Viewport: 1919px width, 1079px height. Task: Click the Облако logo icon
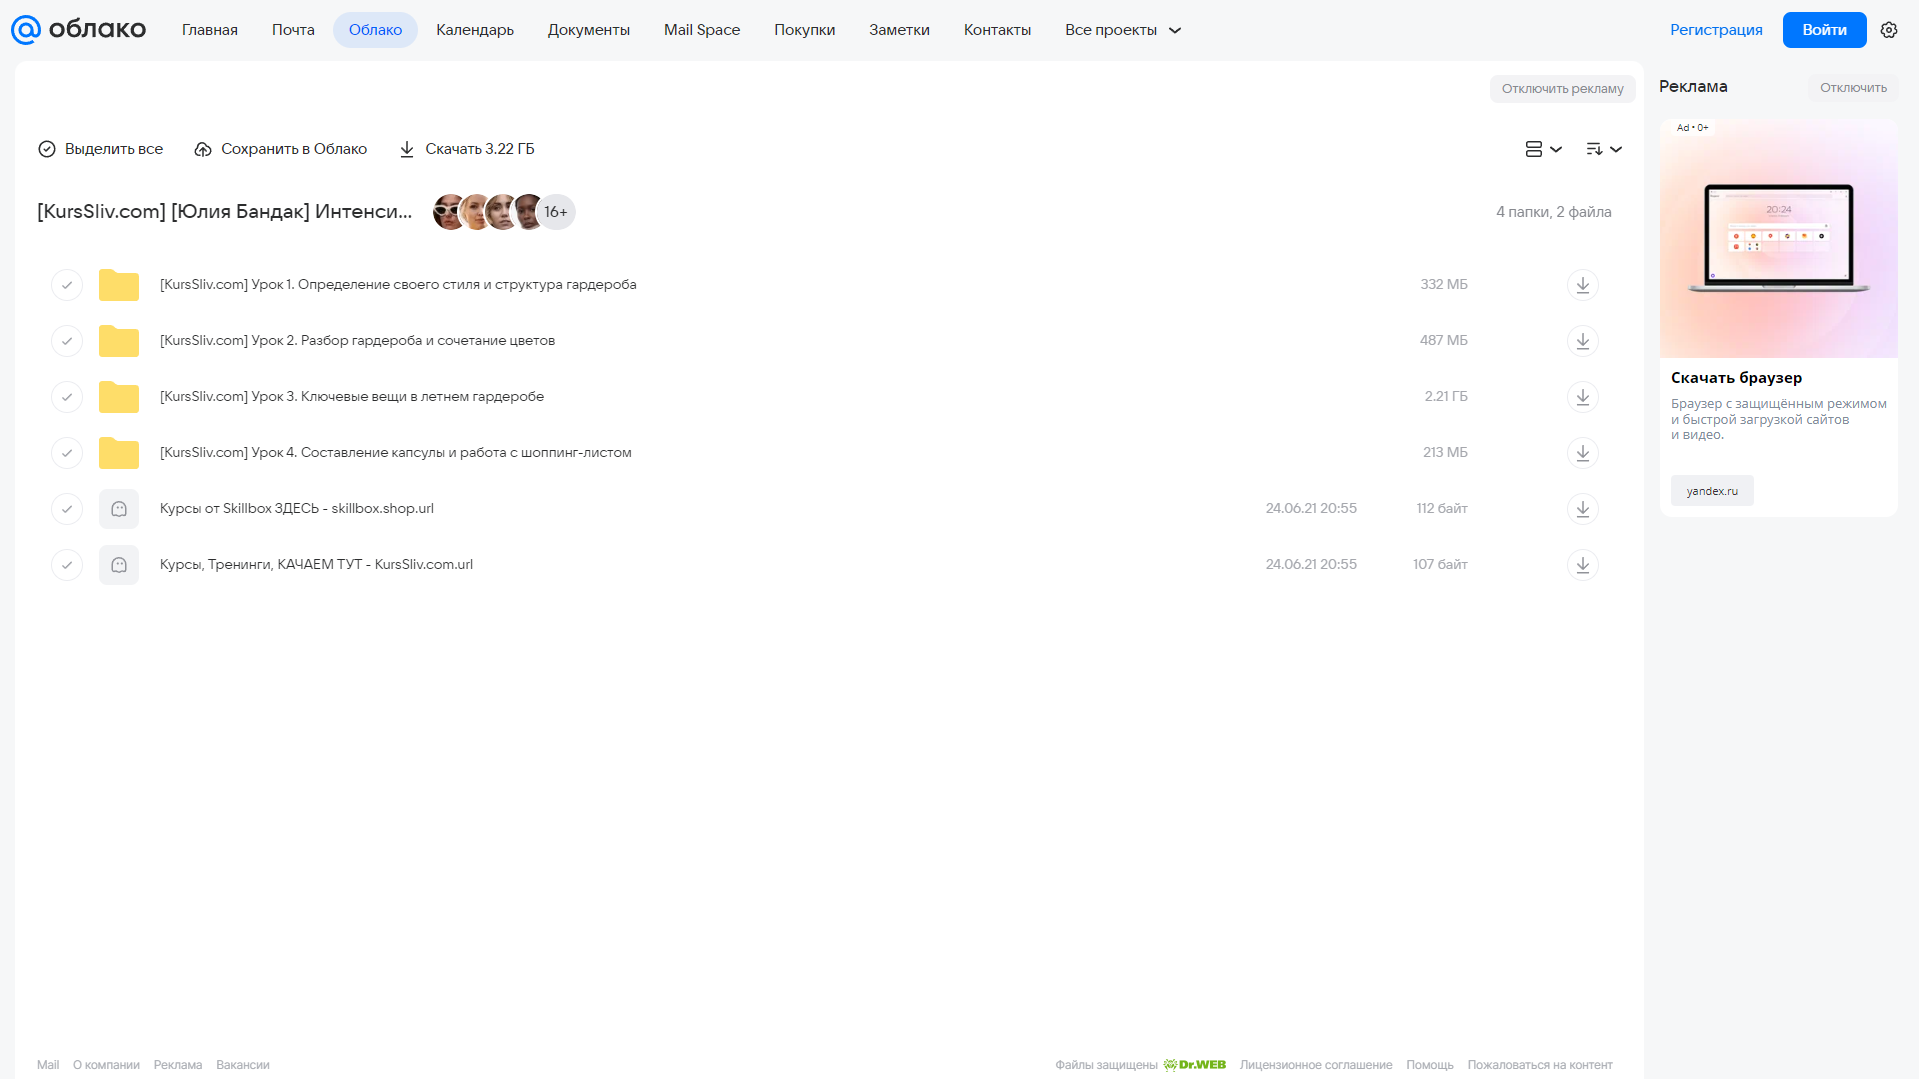[26, 30]
